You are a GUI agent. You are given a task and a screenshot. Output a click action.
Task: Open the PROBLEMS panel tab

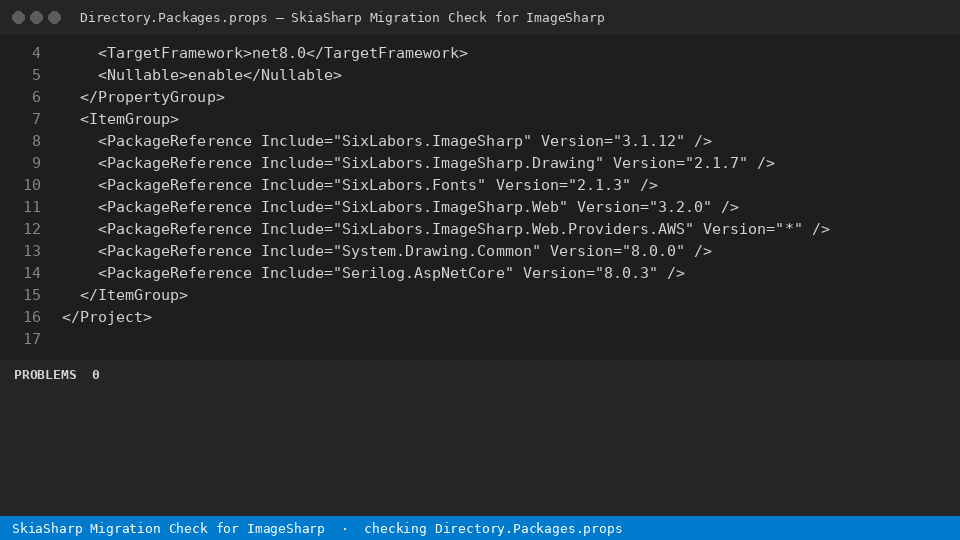(45, 375)
